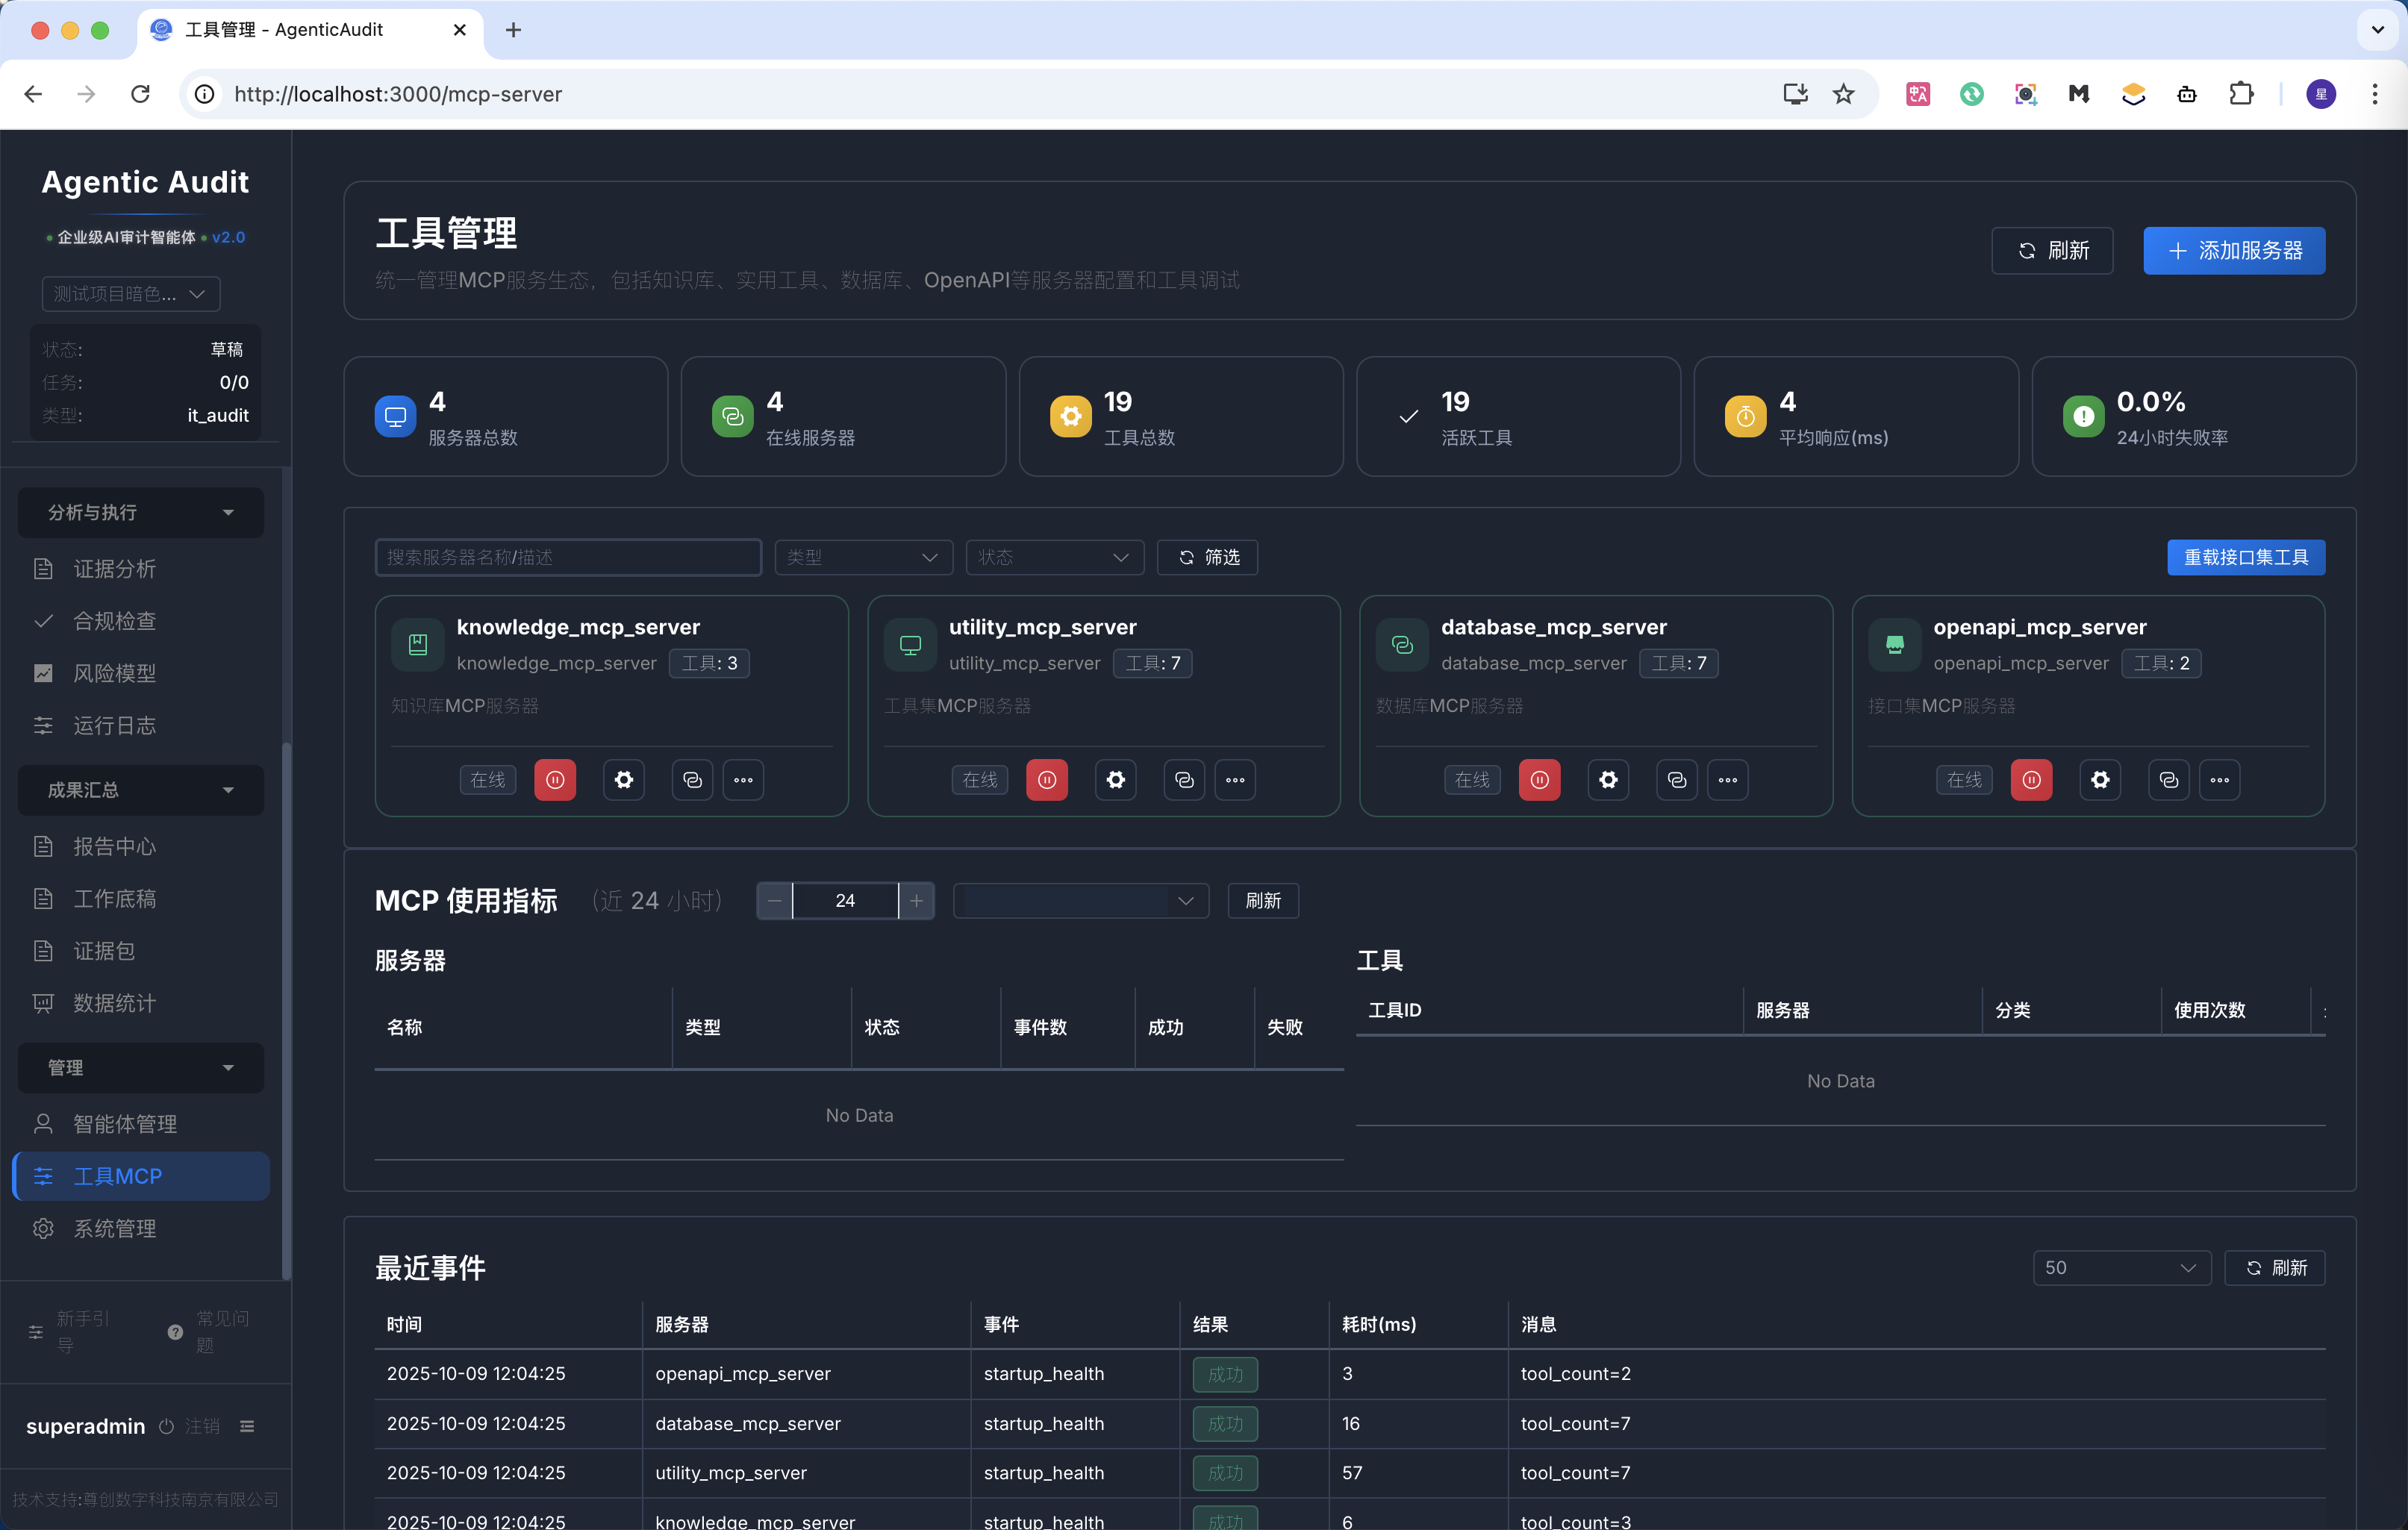The image size is (2408, 1530).
Task: Click the sidebar collapse menu icon near superadmin
Action: pos(247,1426)
